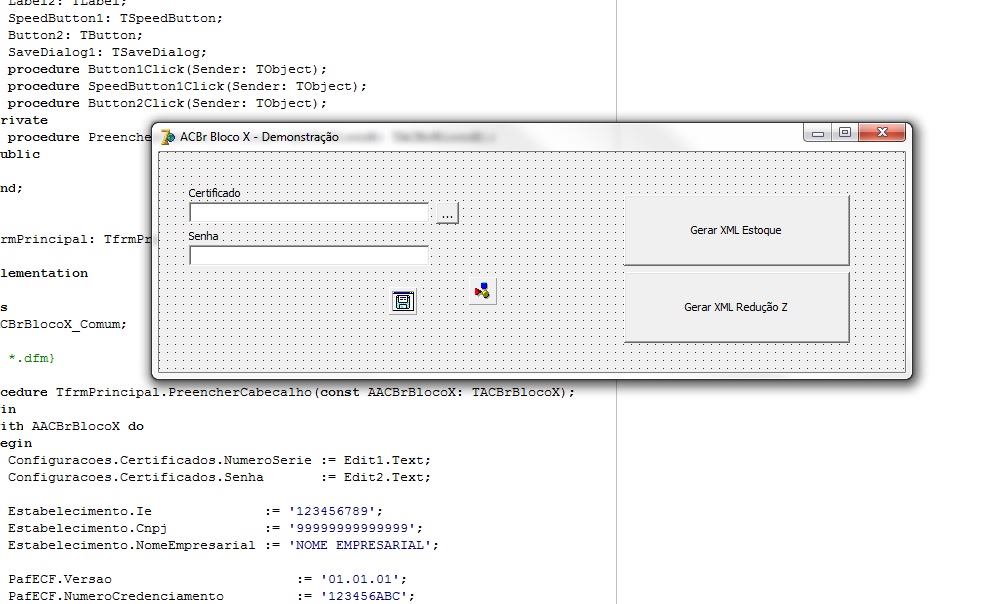Click the Delphi icon in form title bar
This screenshot has height=604, width=1003.
(168, 137)
